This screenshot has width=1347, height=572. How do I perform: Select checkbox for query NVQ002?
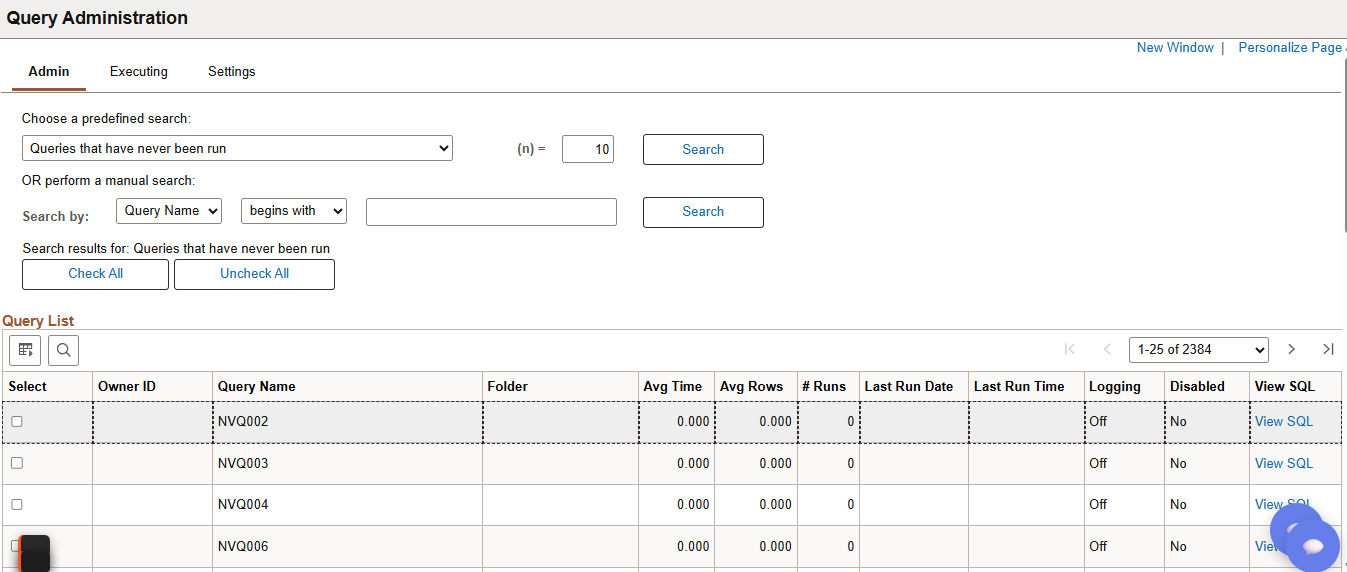17,422
